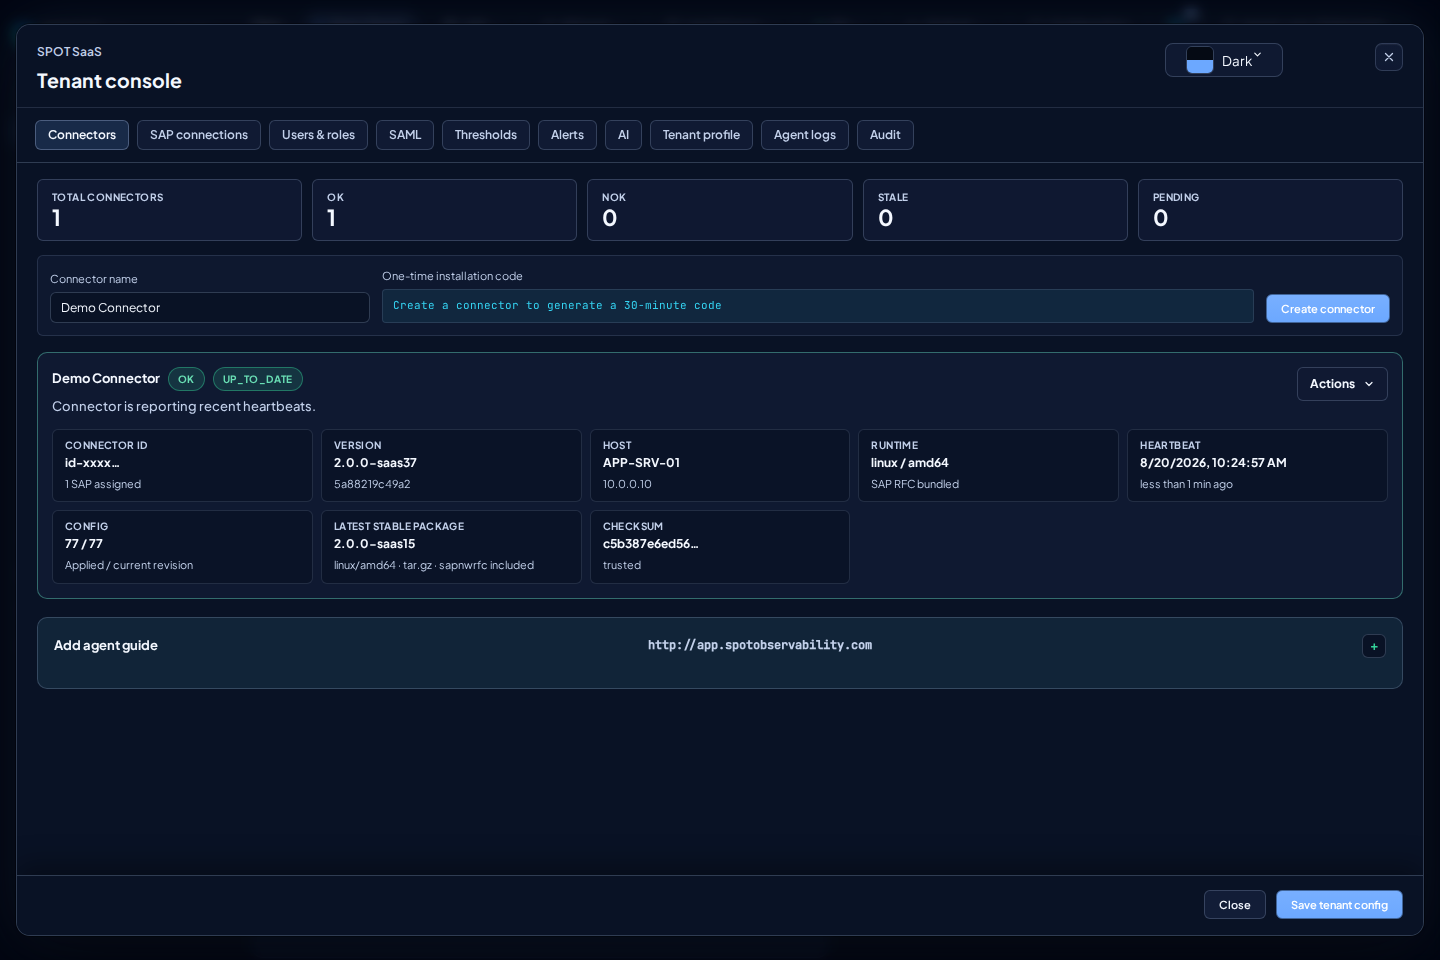The height and width of the screenshot is (960, 1440).
Task: Select the Audit tab
Action: click(x=885, y=135)
